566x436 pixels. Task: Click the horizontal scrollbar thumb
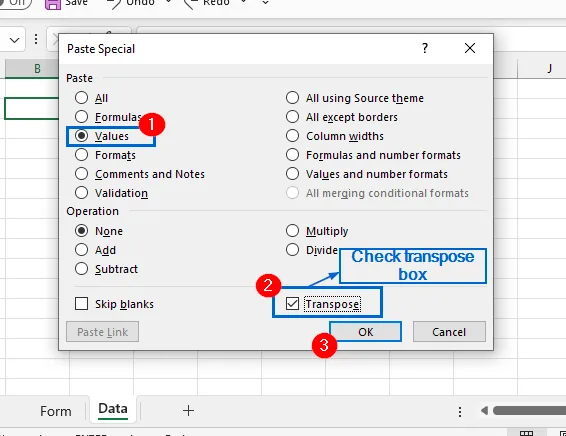[x=529, y=411]
